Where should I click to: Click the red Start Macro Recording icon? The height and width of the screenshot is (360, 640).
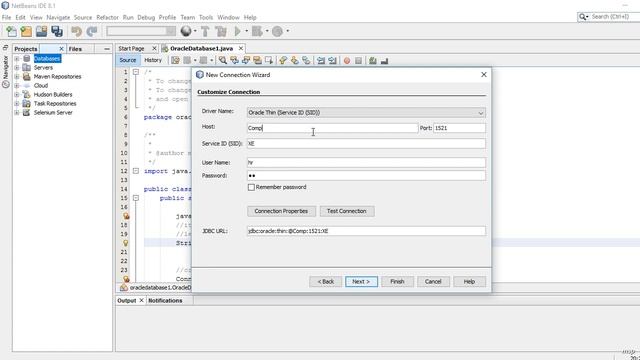[x=347, y=61]
